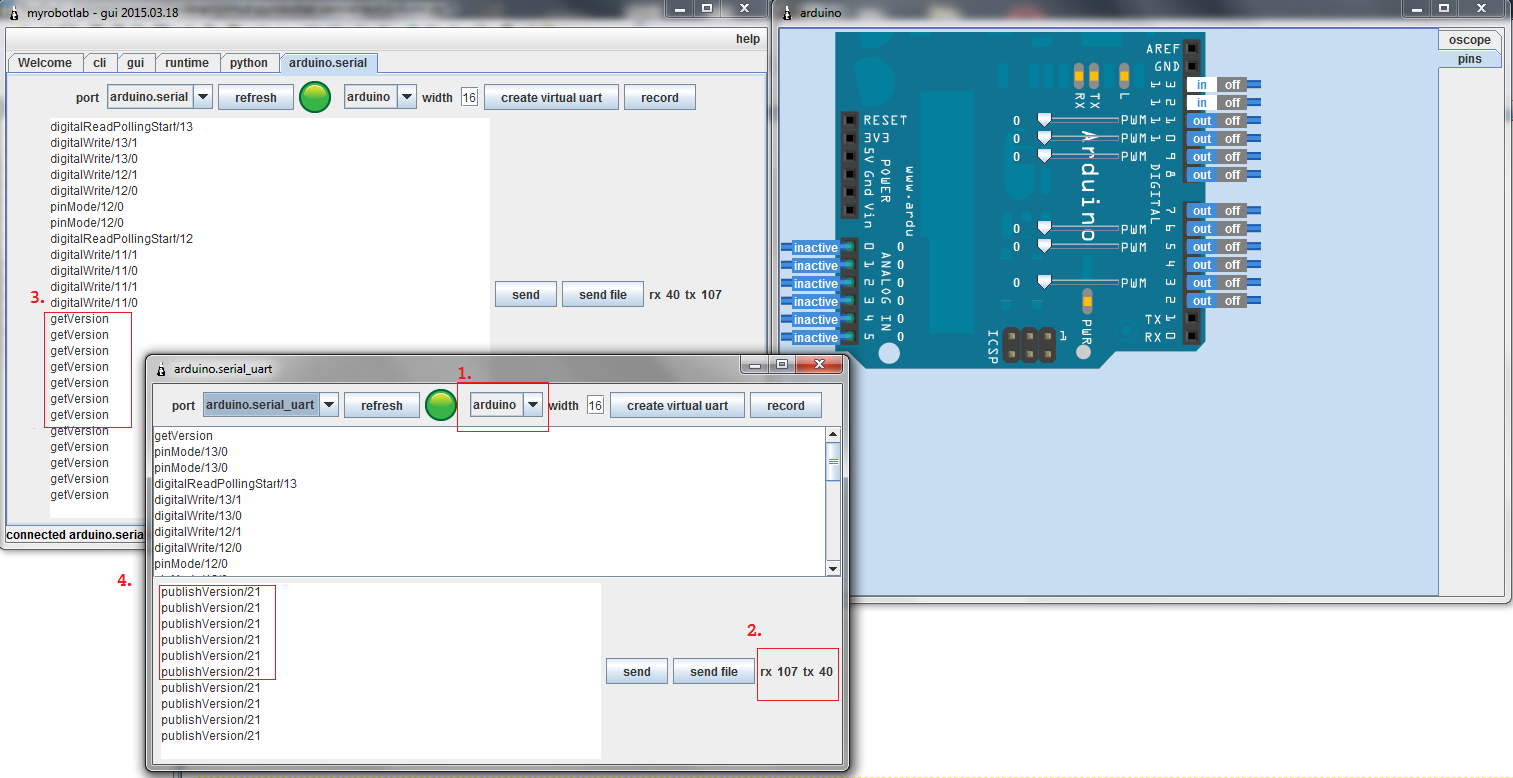Image resolution: width=1513 pixels, height=778 pixels.
Task: Toggle digital pin 12 mode 'in' button
Action: (x=1201, y=103)
